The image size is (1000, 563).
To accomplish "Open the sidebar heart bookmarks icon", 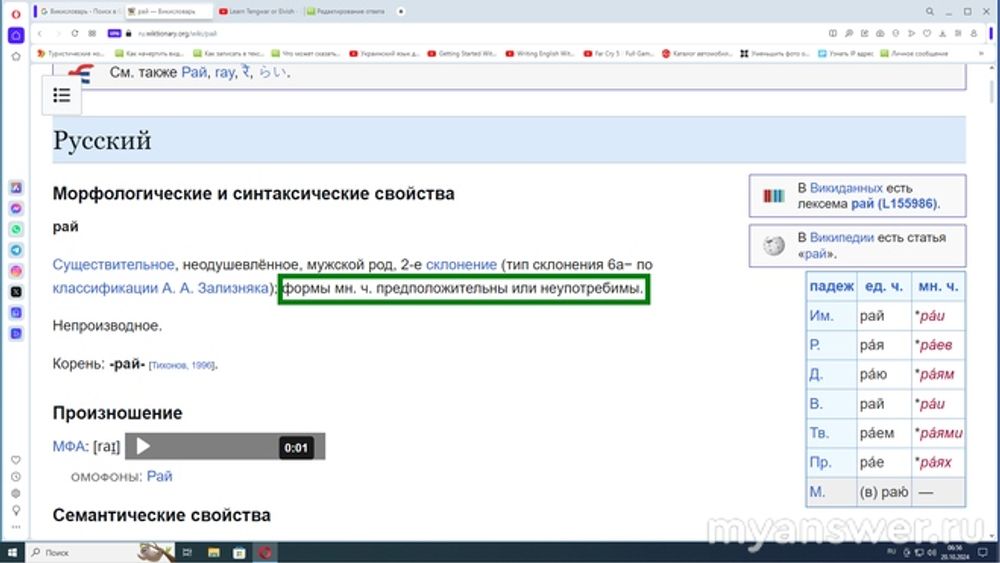I will 16,460.
